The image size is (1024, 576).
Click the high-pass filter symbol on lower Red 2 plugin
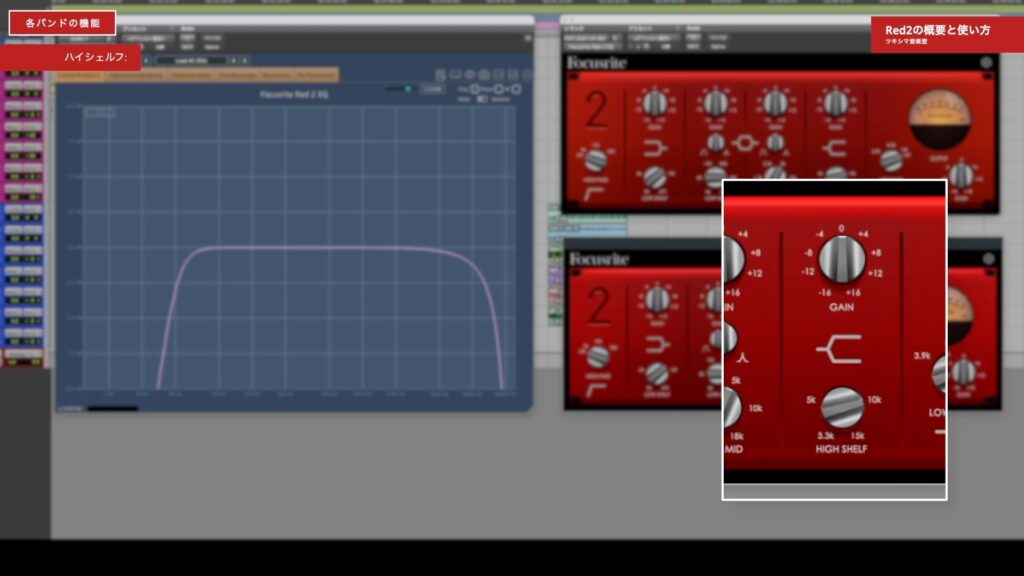596,390
